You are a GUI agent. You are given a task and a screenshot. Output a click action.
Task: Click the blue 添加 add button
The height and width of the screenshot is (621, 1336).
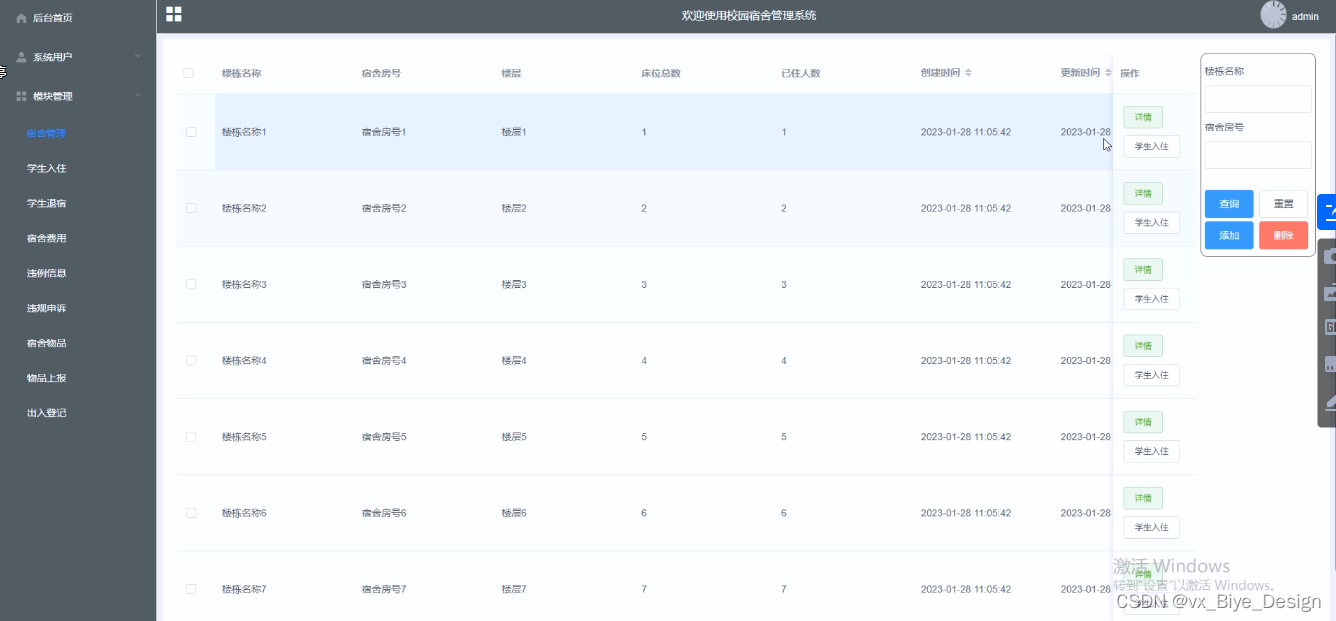[1229, 236]
